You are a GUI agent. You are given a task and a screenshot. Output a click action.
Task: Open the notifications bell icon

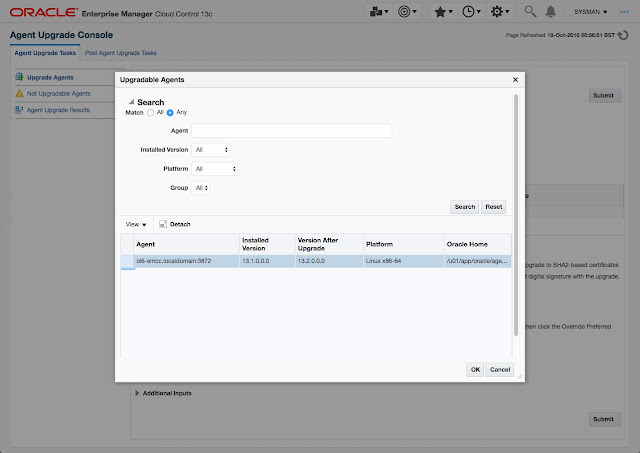(x=551, y=11)
